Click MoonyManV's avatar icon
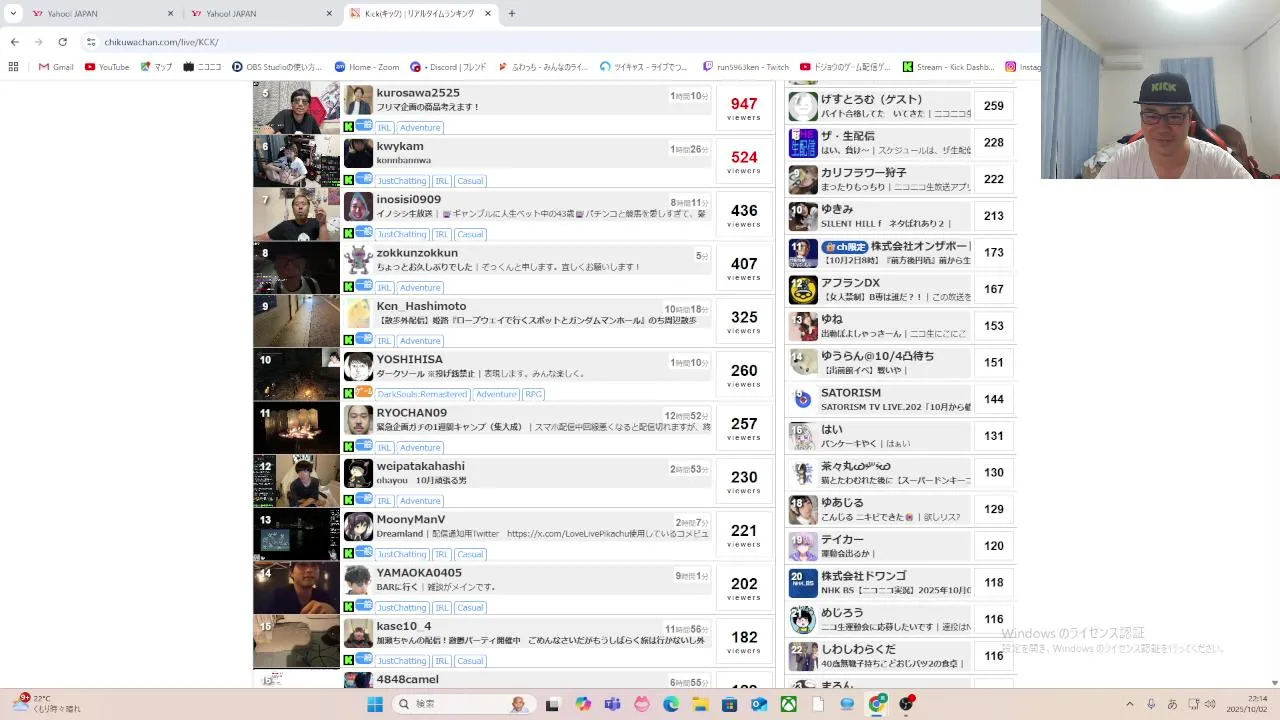 (358, 527)
